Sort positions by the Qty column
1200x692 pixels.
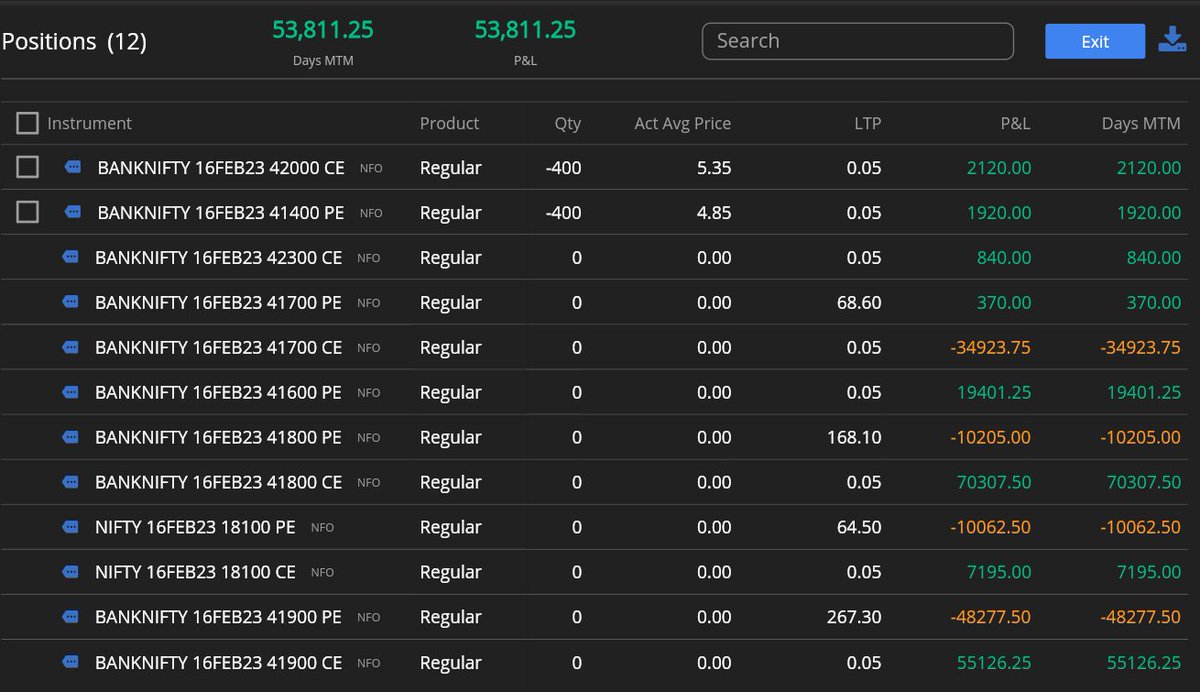tap(566, 123)
